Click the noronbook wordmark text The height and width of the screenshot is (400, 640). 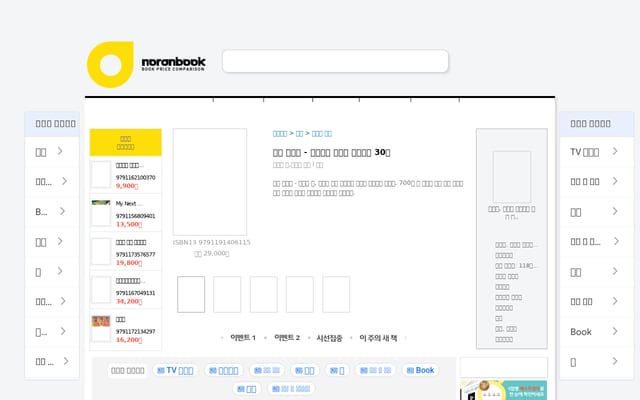point(173,62)
